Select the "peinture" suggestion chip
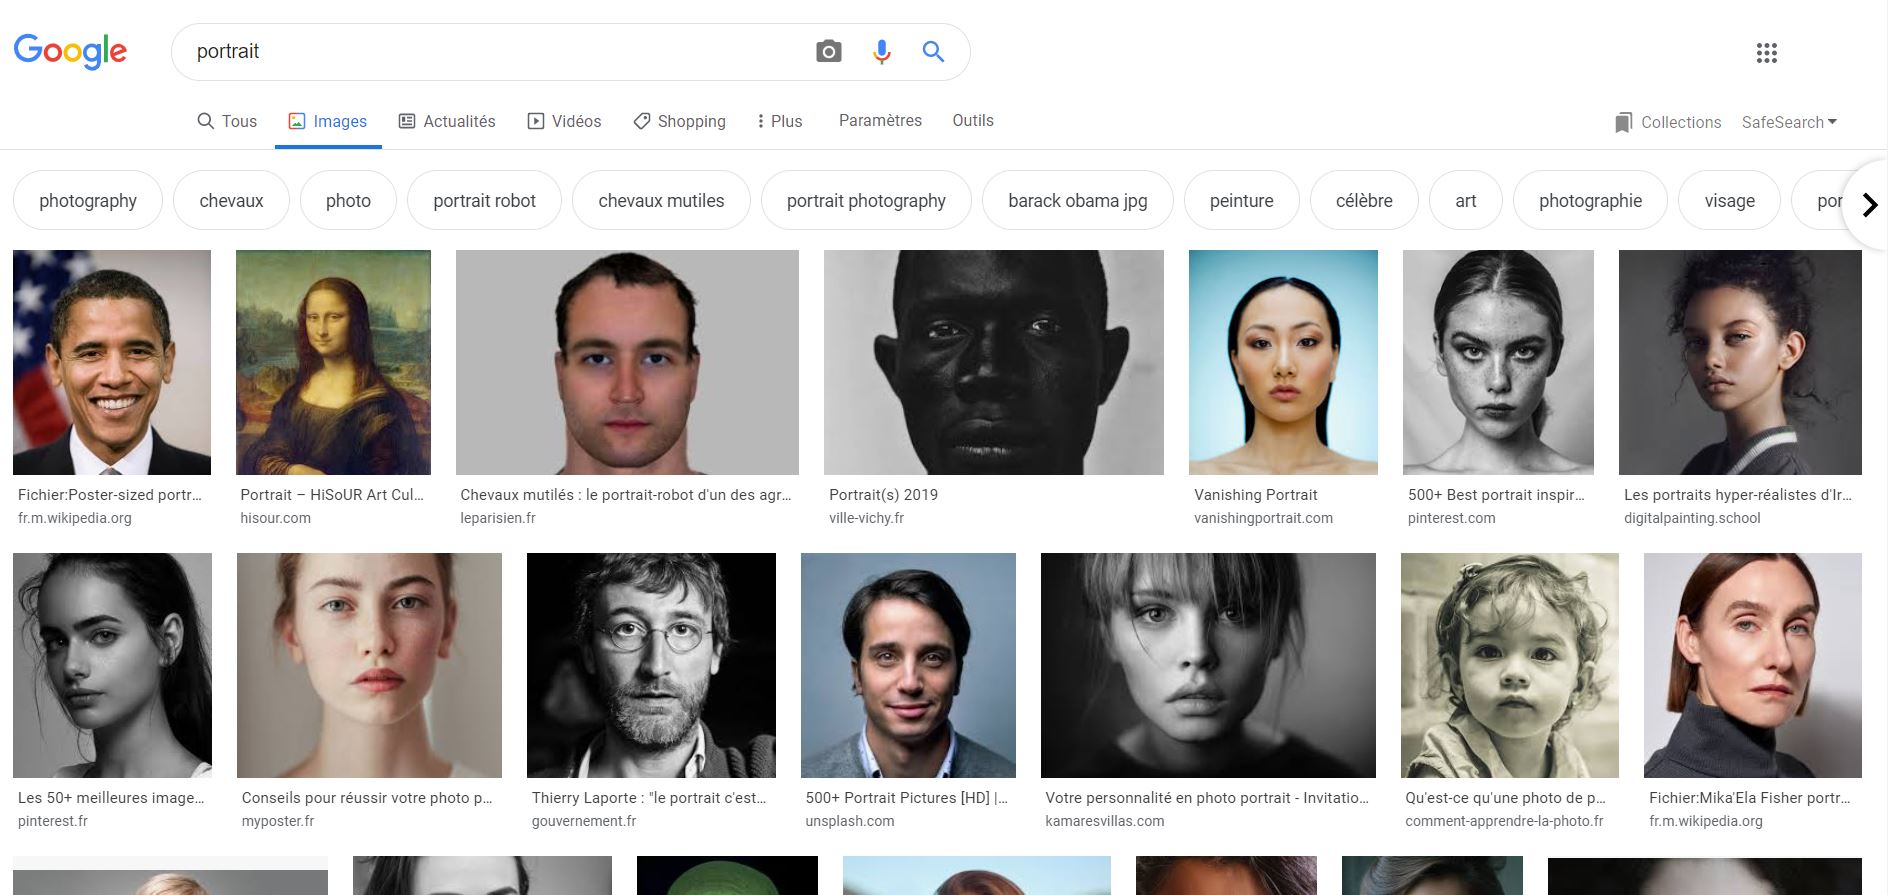This screenshot has width=1888, height=895. 1241,200
